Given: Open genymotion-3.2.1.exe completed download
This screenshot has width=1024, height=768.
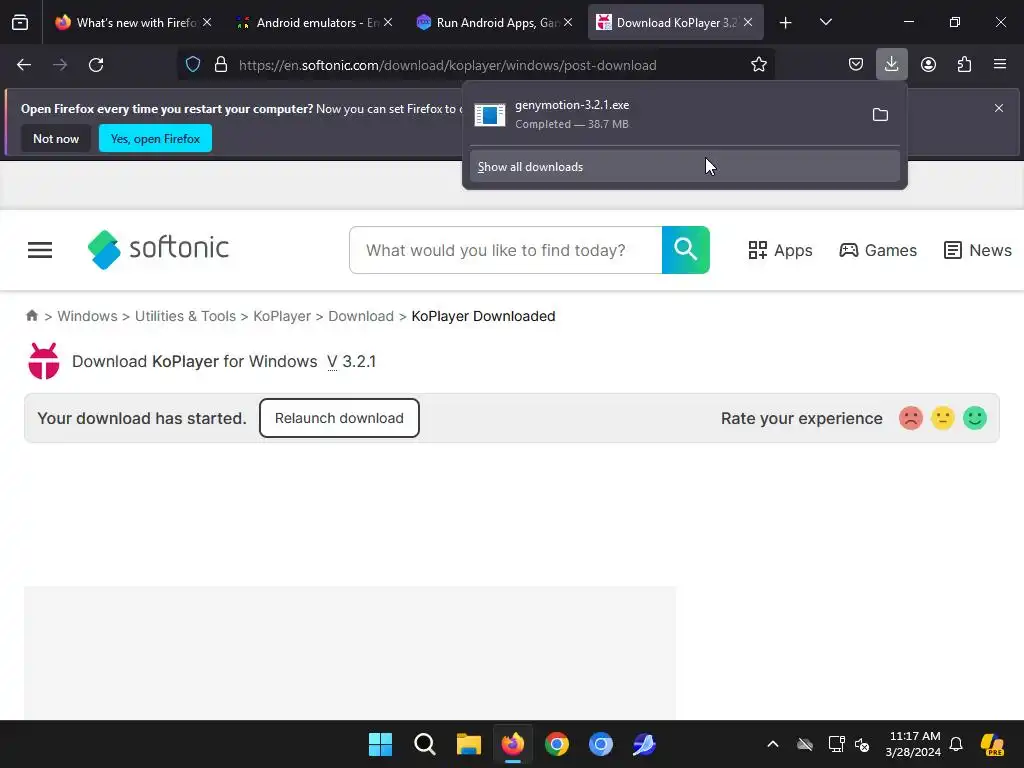Looking at the screenshot, I should click(x=666, y=114).
